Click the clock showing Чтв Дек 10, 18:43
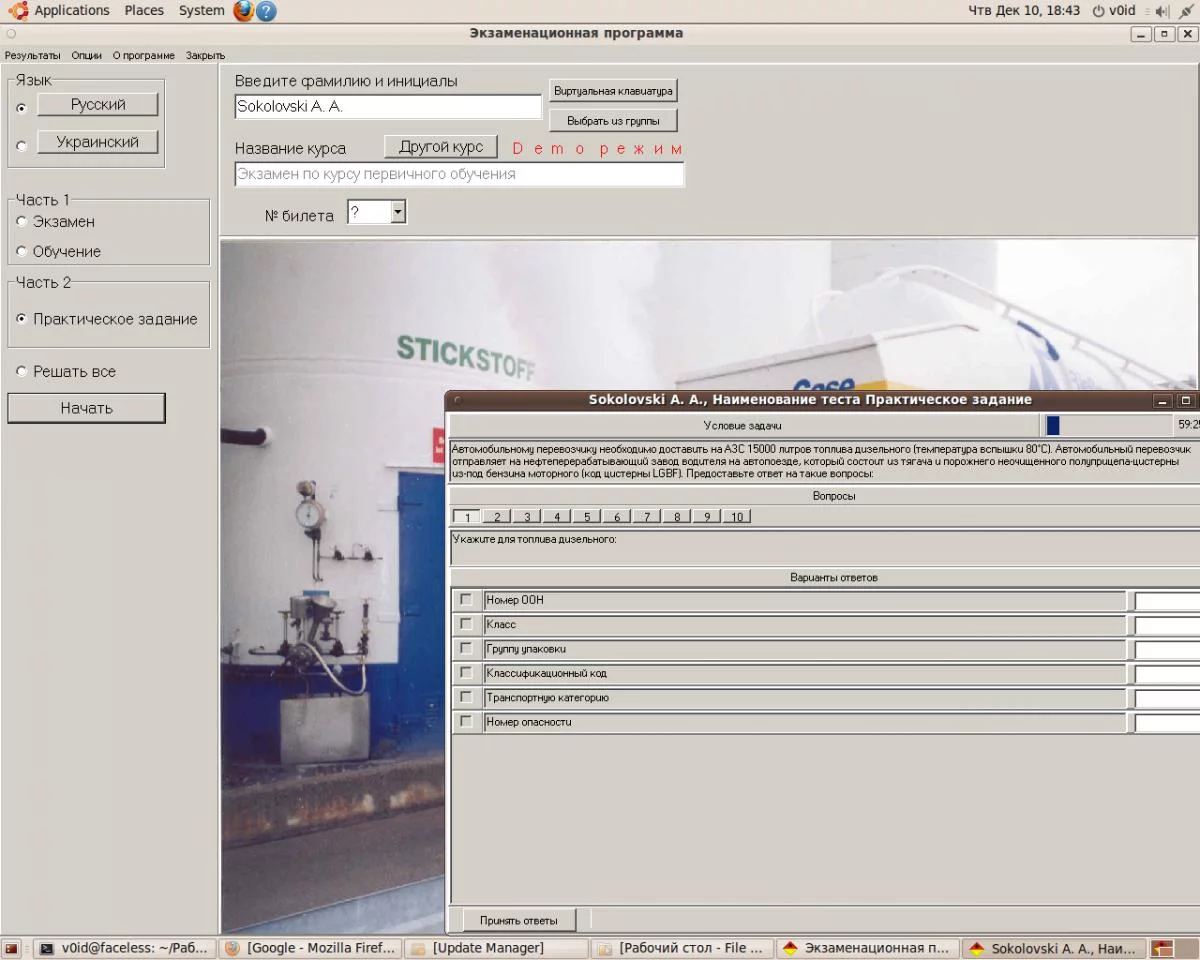The image size is (1200, 960). [1024, 11]
